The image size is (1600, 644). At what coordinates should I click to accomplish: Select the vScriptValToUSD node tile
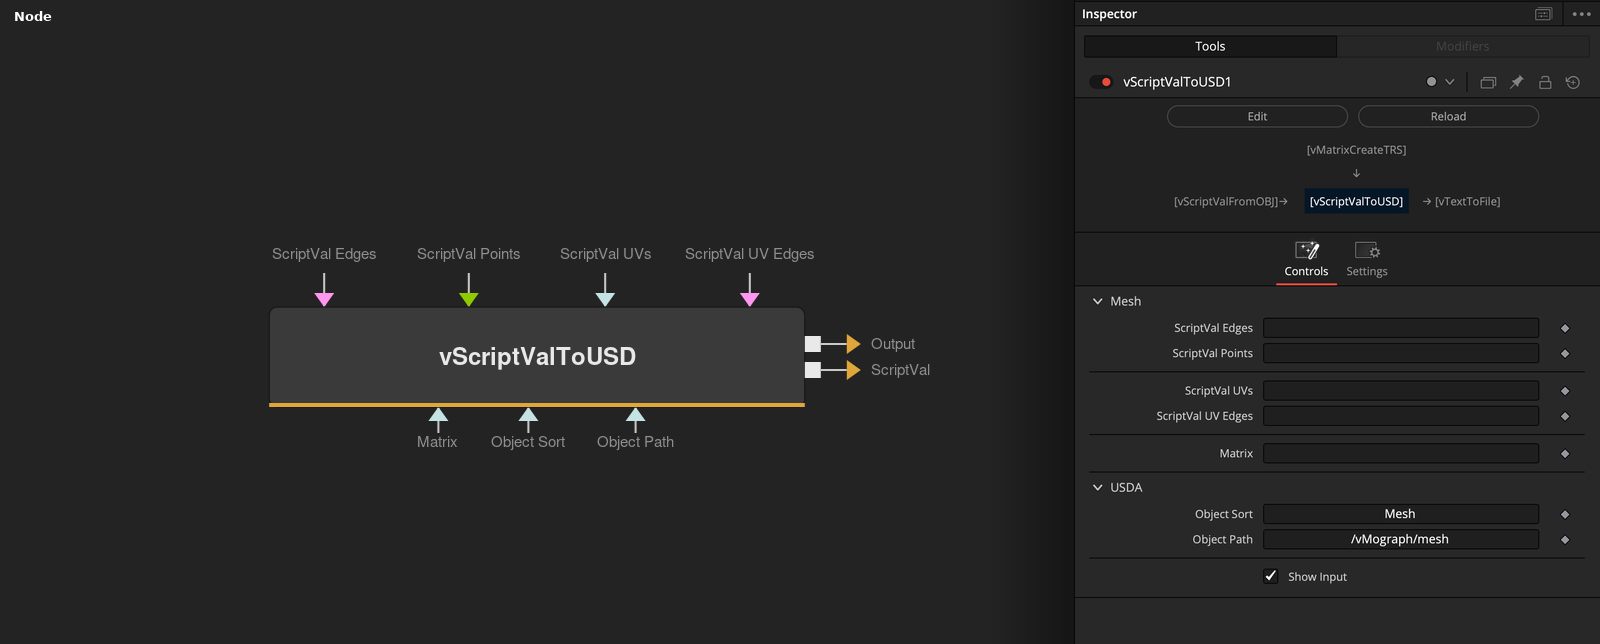pyautogui.click(x=537, y=357)
